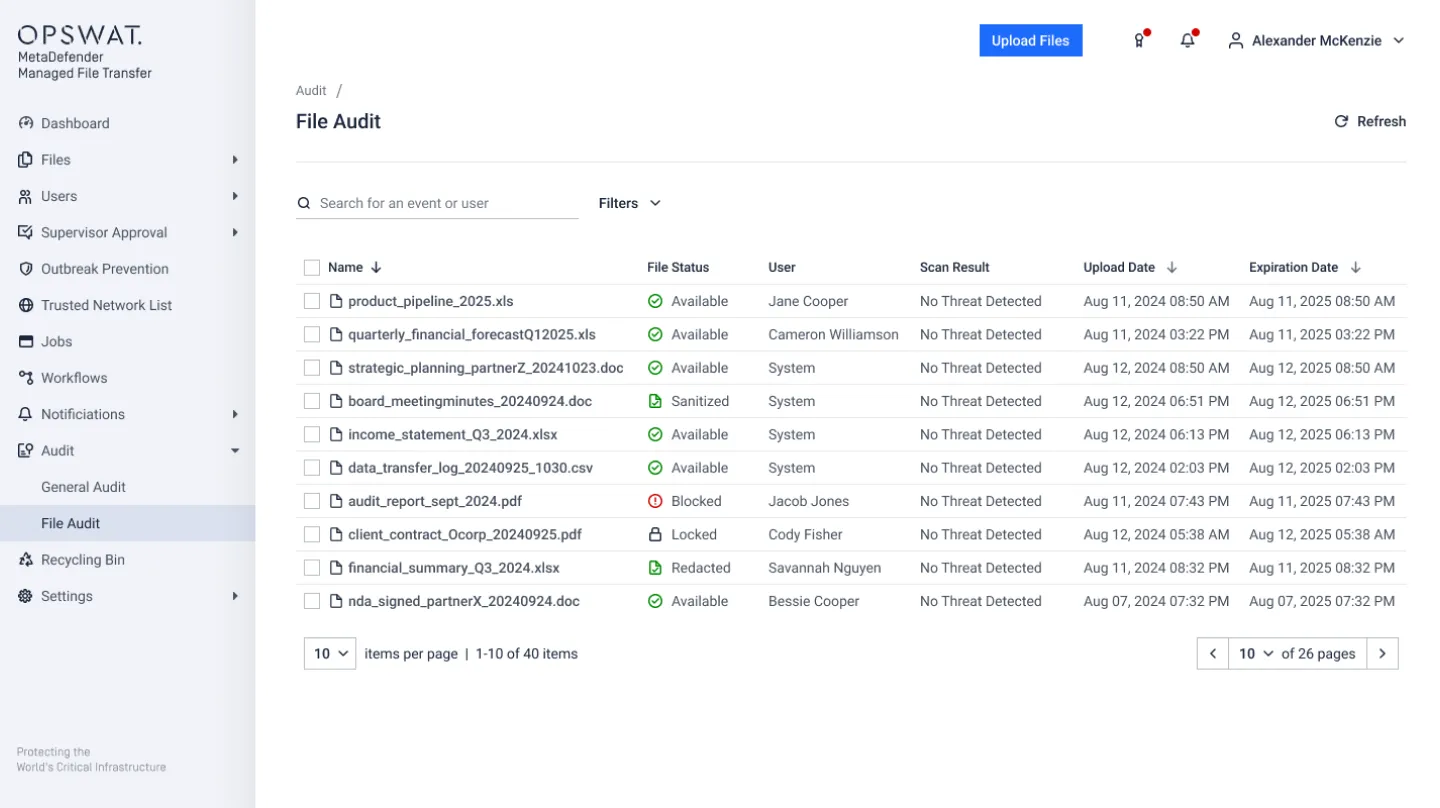Toggle the select-all checkbox in table header

312,267
